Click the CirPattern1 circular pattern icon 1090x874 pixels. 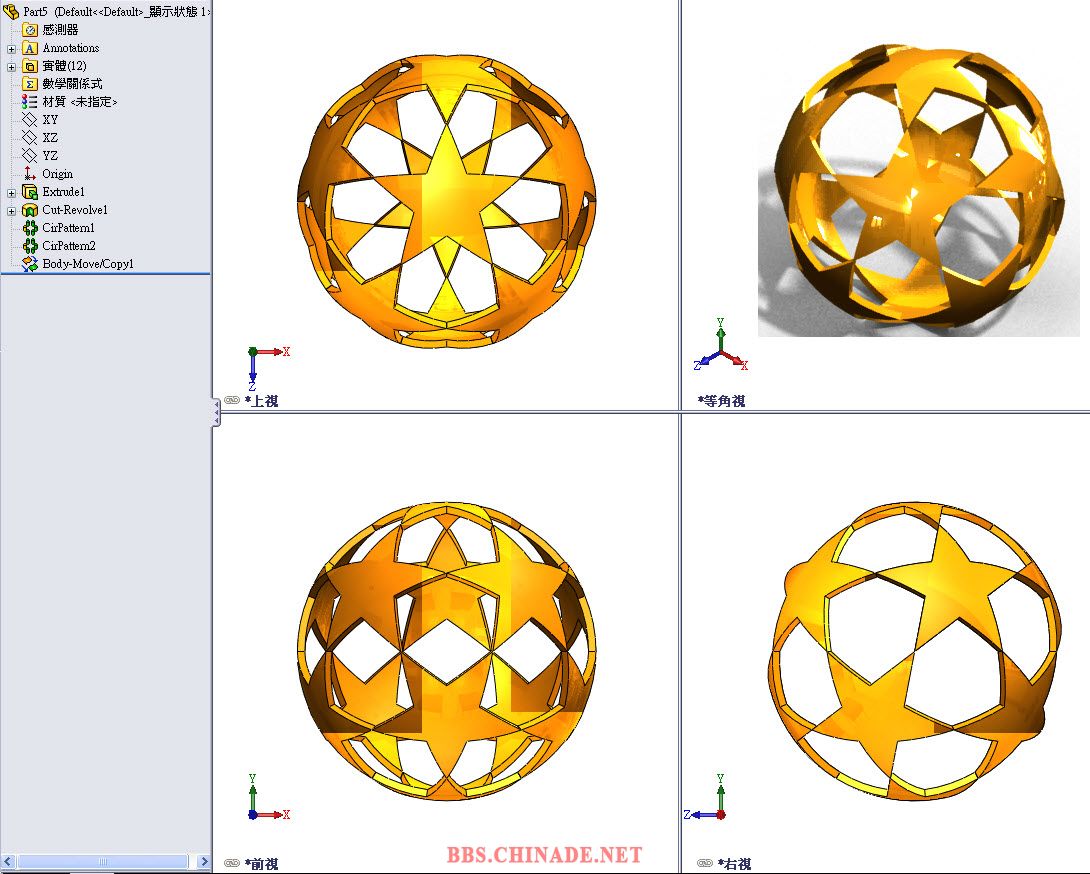pyautogui.click(x=30, y=228)
